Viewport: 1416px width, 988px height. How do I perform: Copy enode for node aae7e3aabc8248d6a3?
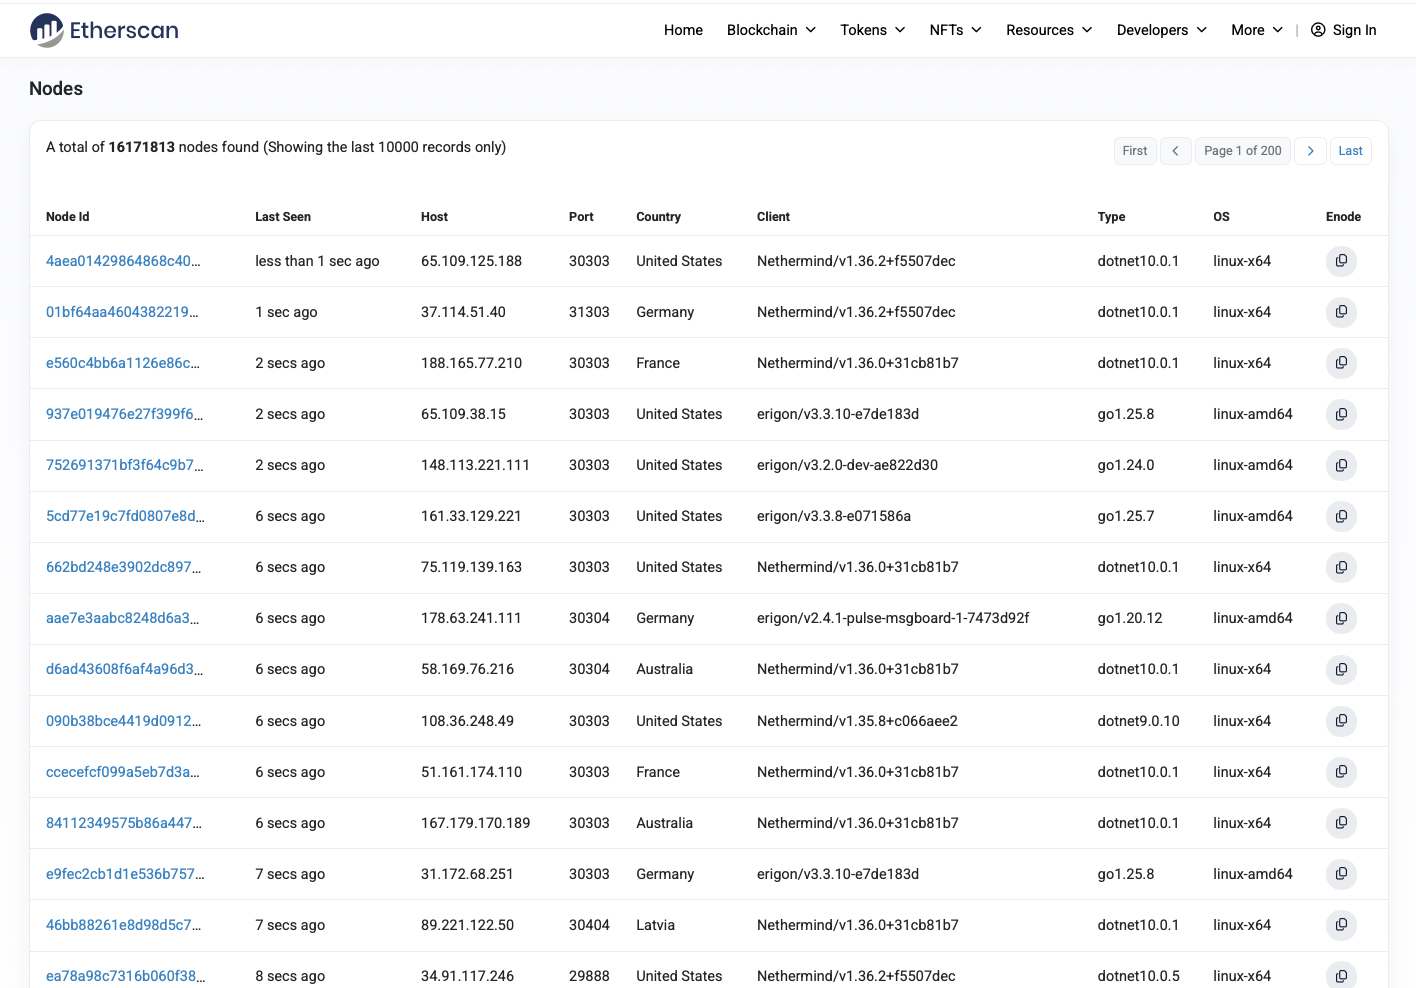1341,618
